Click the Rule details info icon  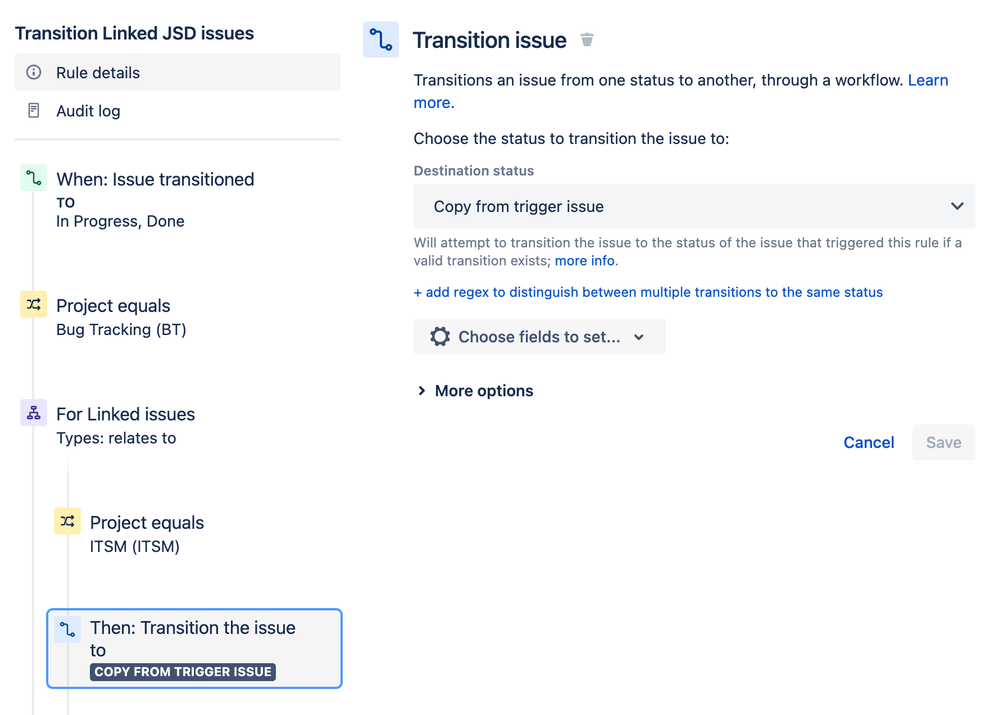[34, 73]
